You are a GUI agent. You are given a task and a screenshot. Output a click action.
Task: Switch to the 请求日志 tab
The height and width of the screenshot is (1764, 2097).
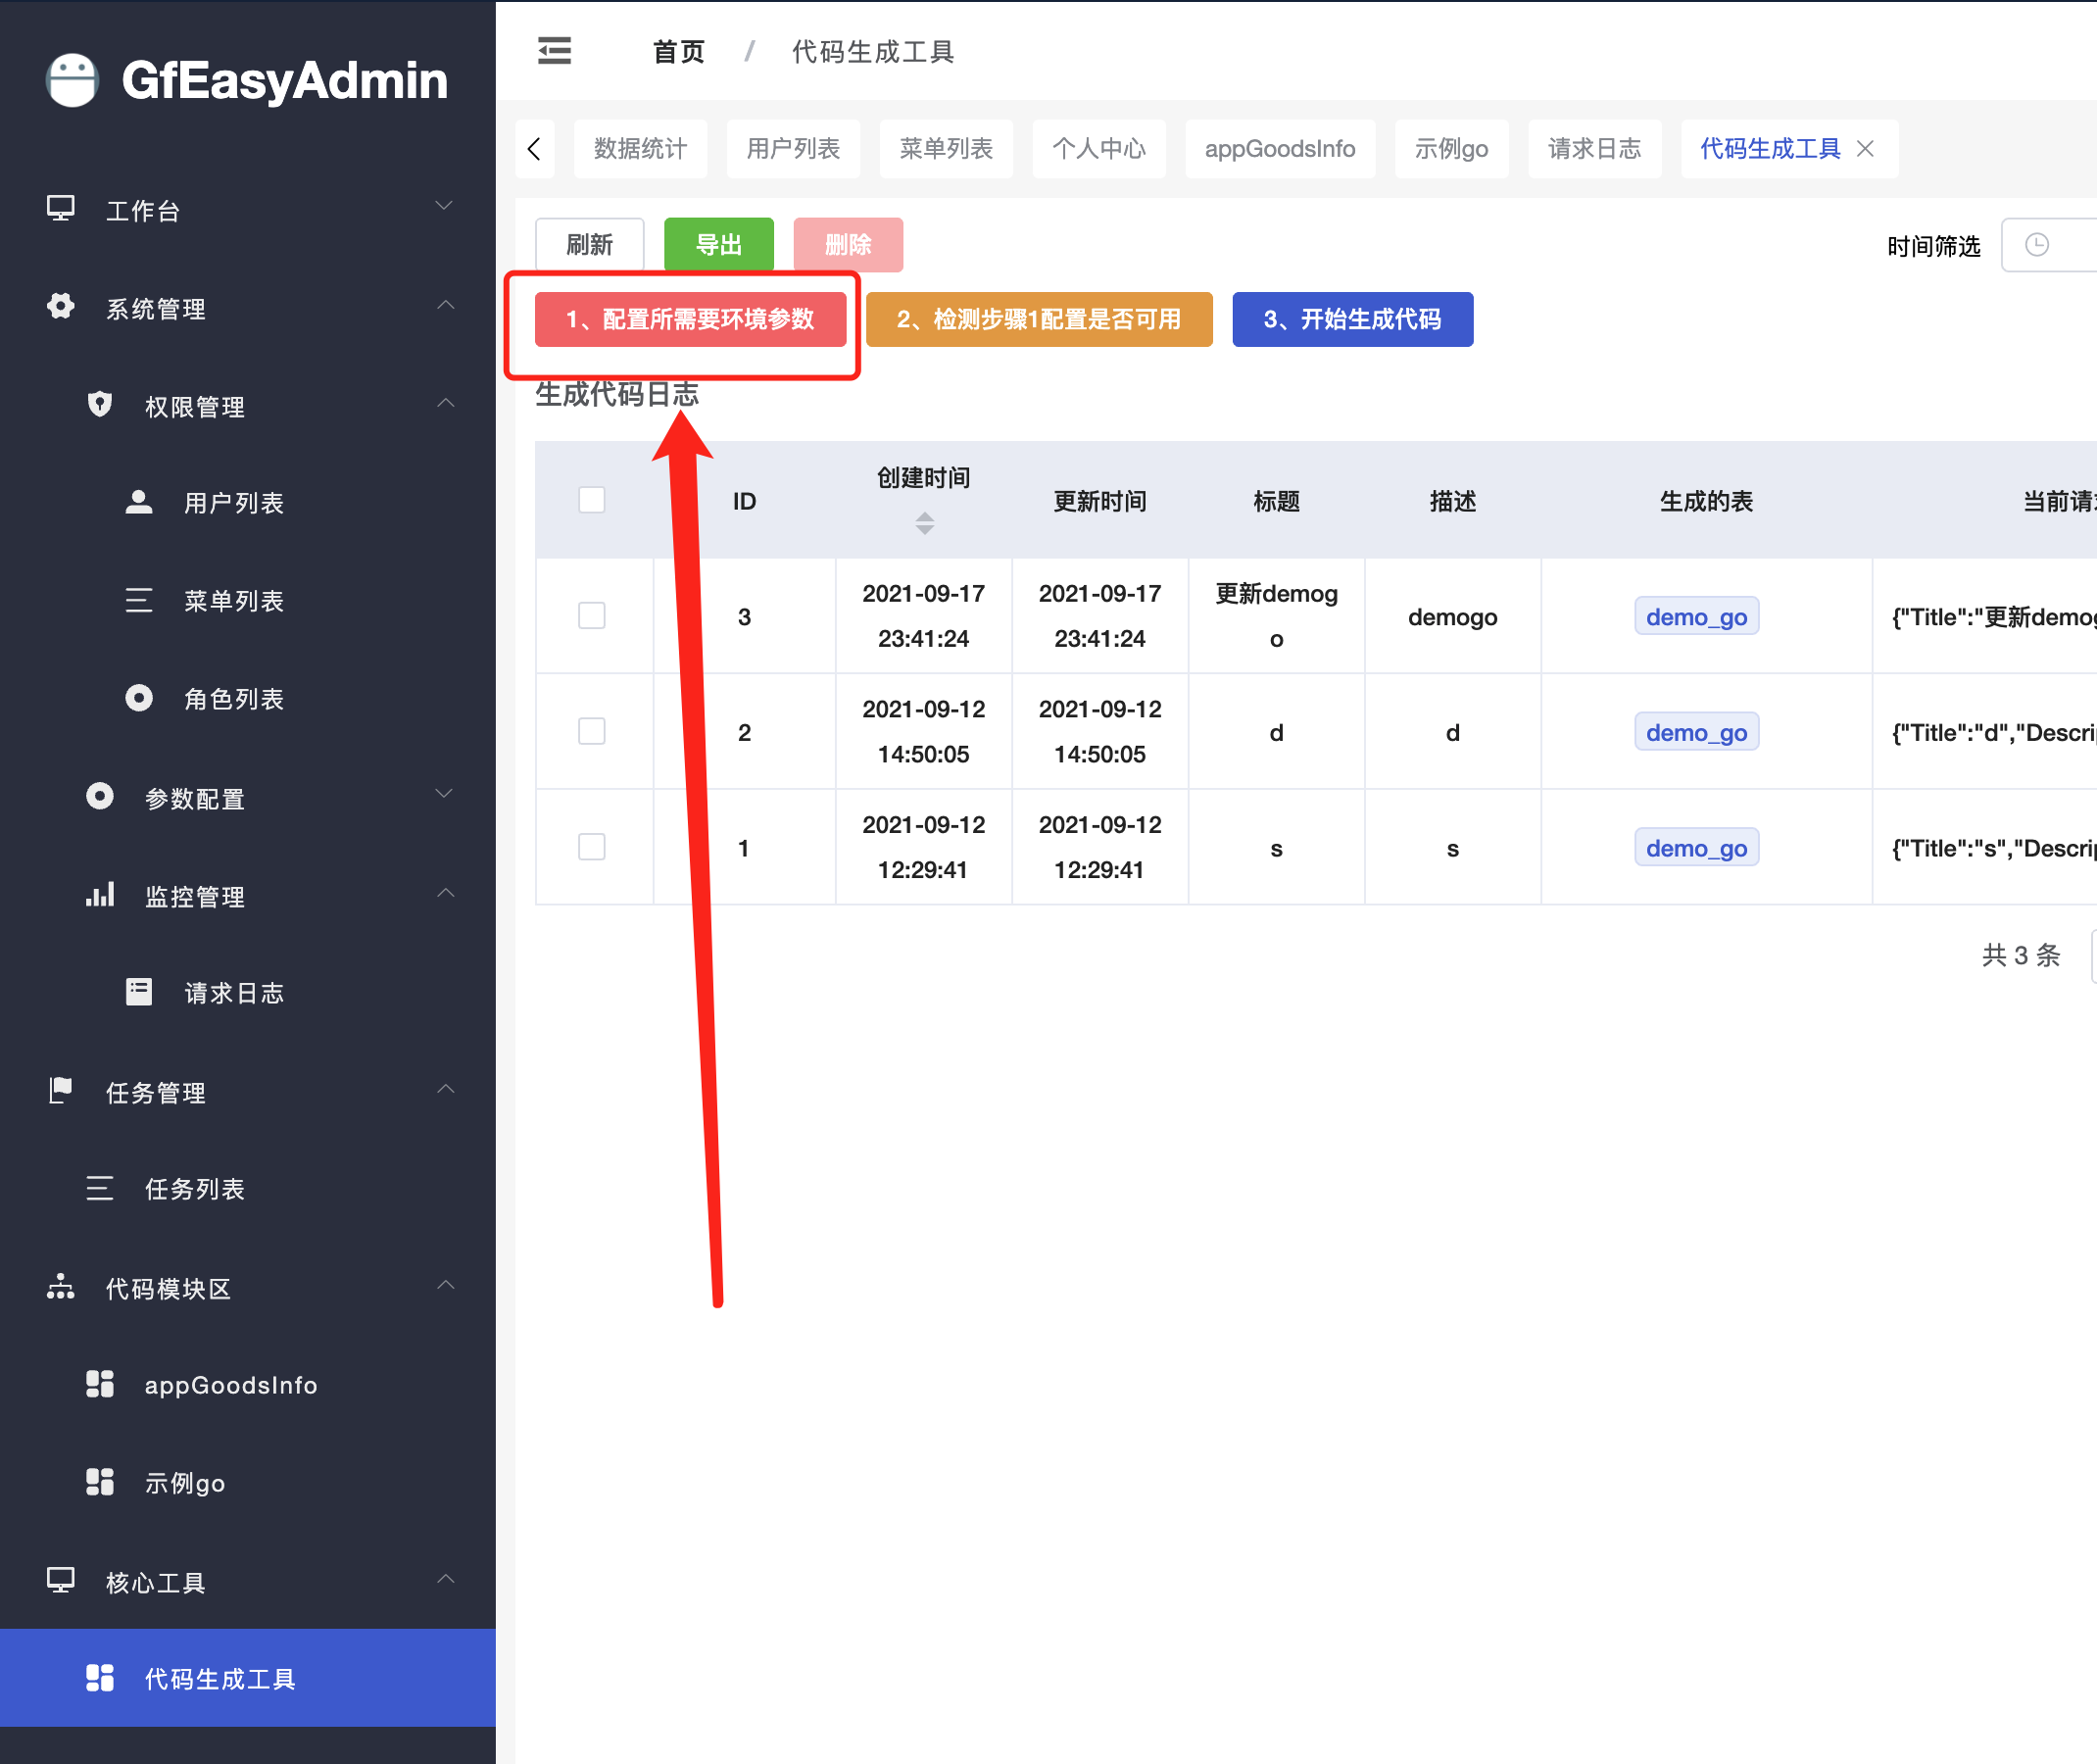(1595, 149)
